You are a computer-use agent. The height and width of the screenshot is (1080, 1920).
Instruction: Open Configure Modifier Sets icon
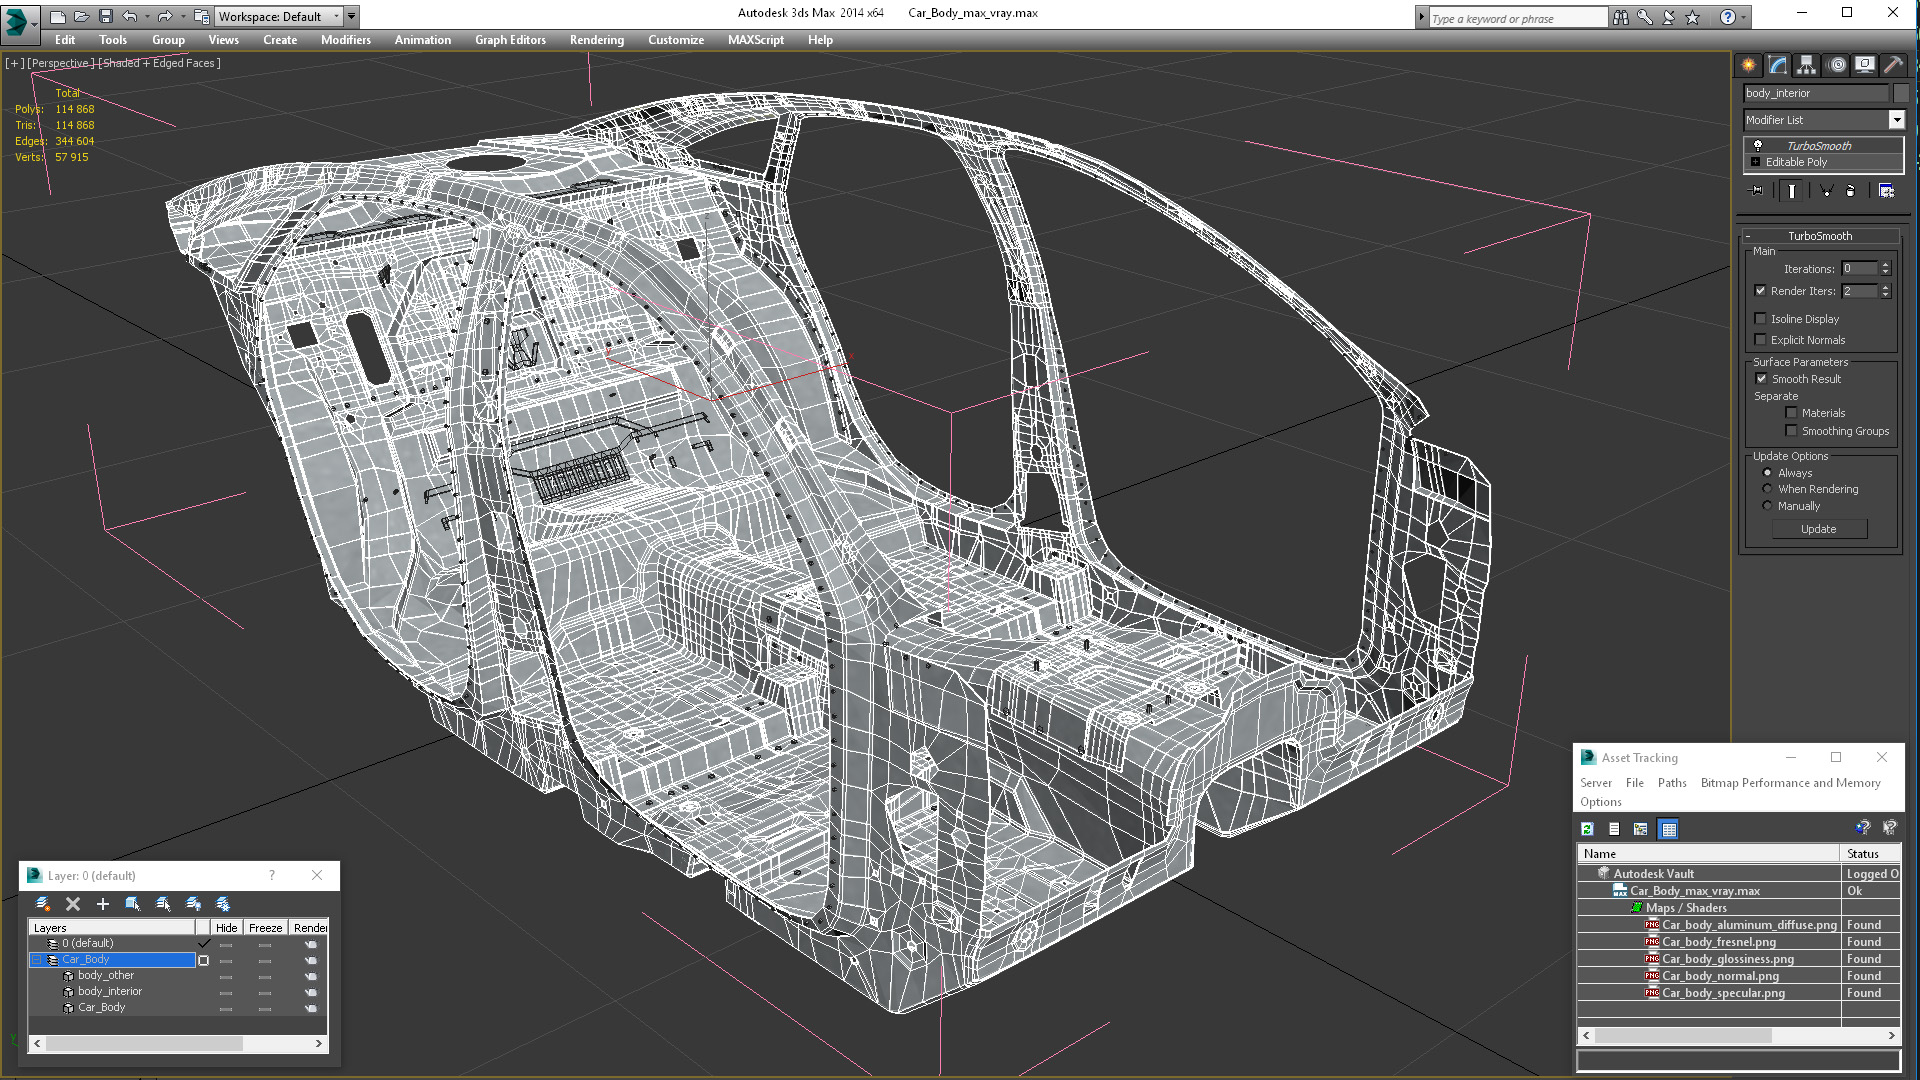point(1886,191)
